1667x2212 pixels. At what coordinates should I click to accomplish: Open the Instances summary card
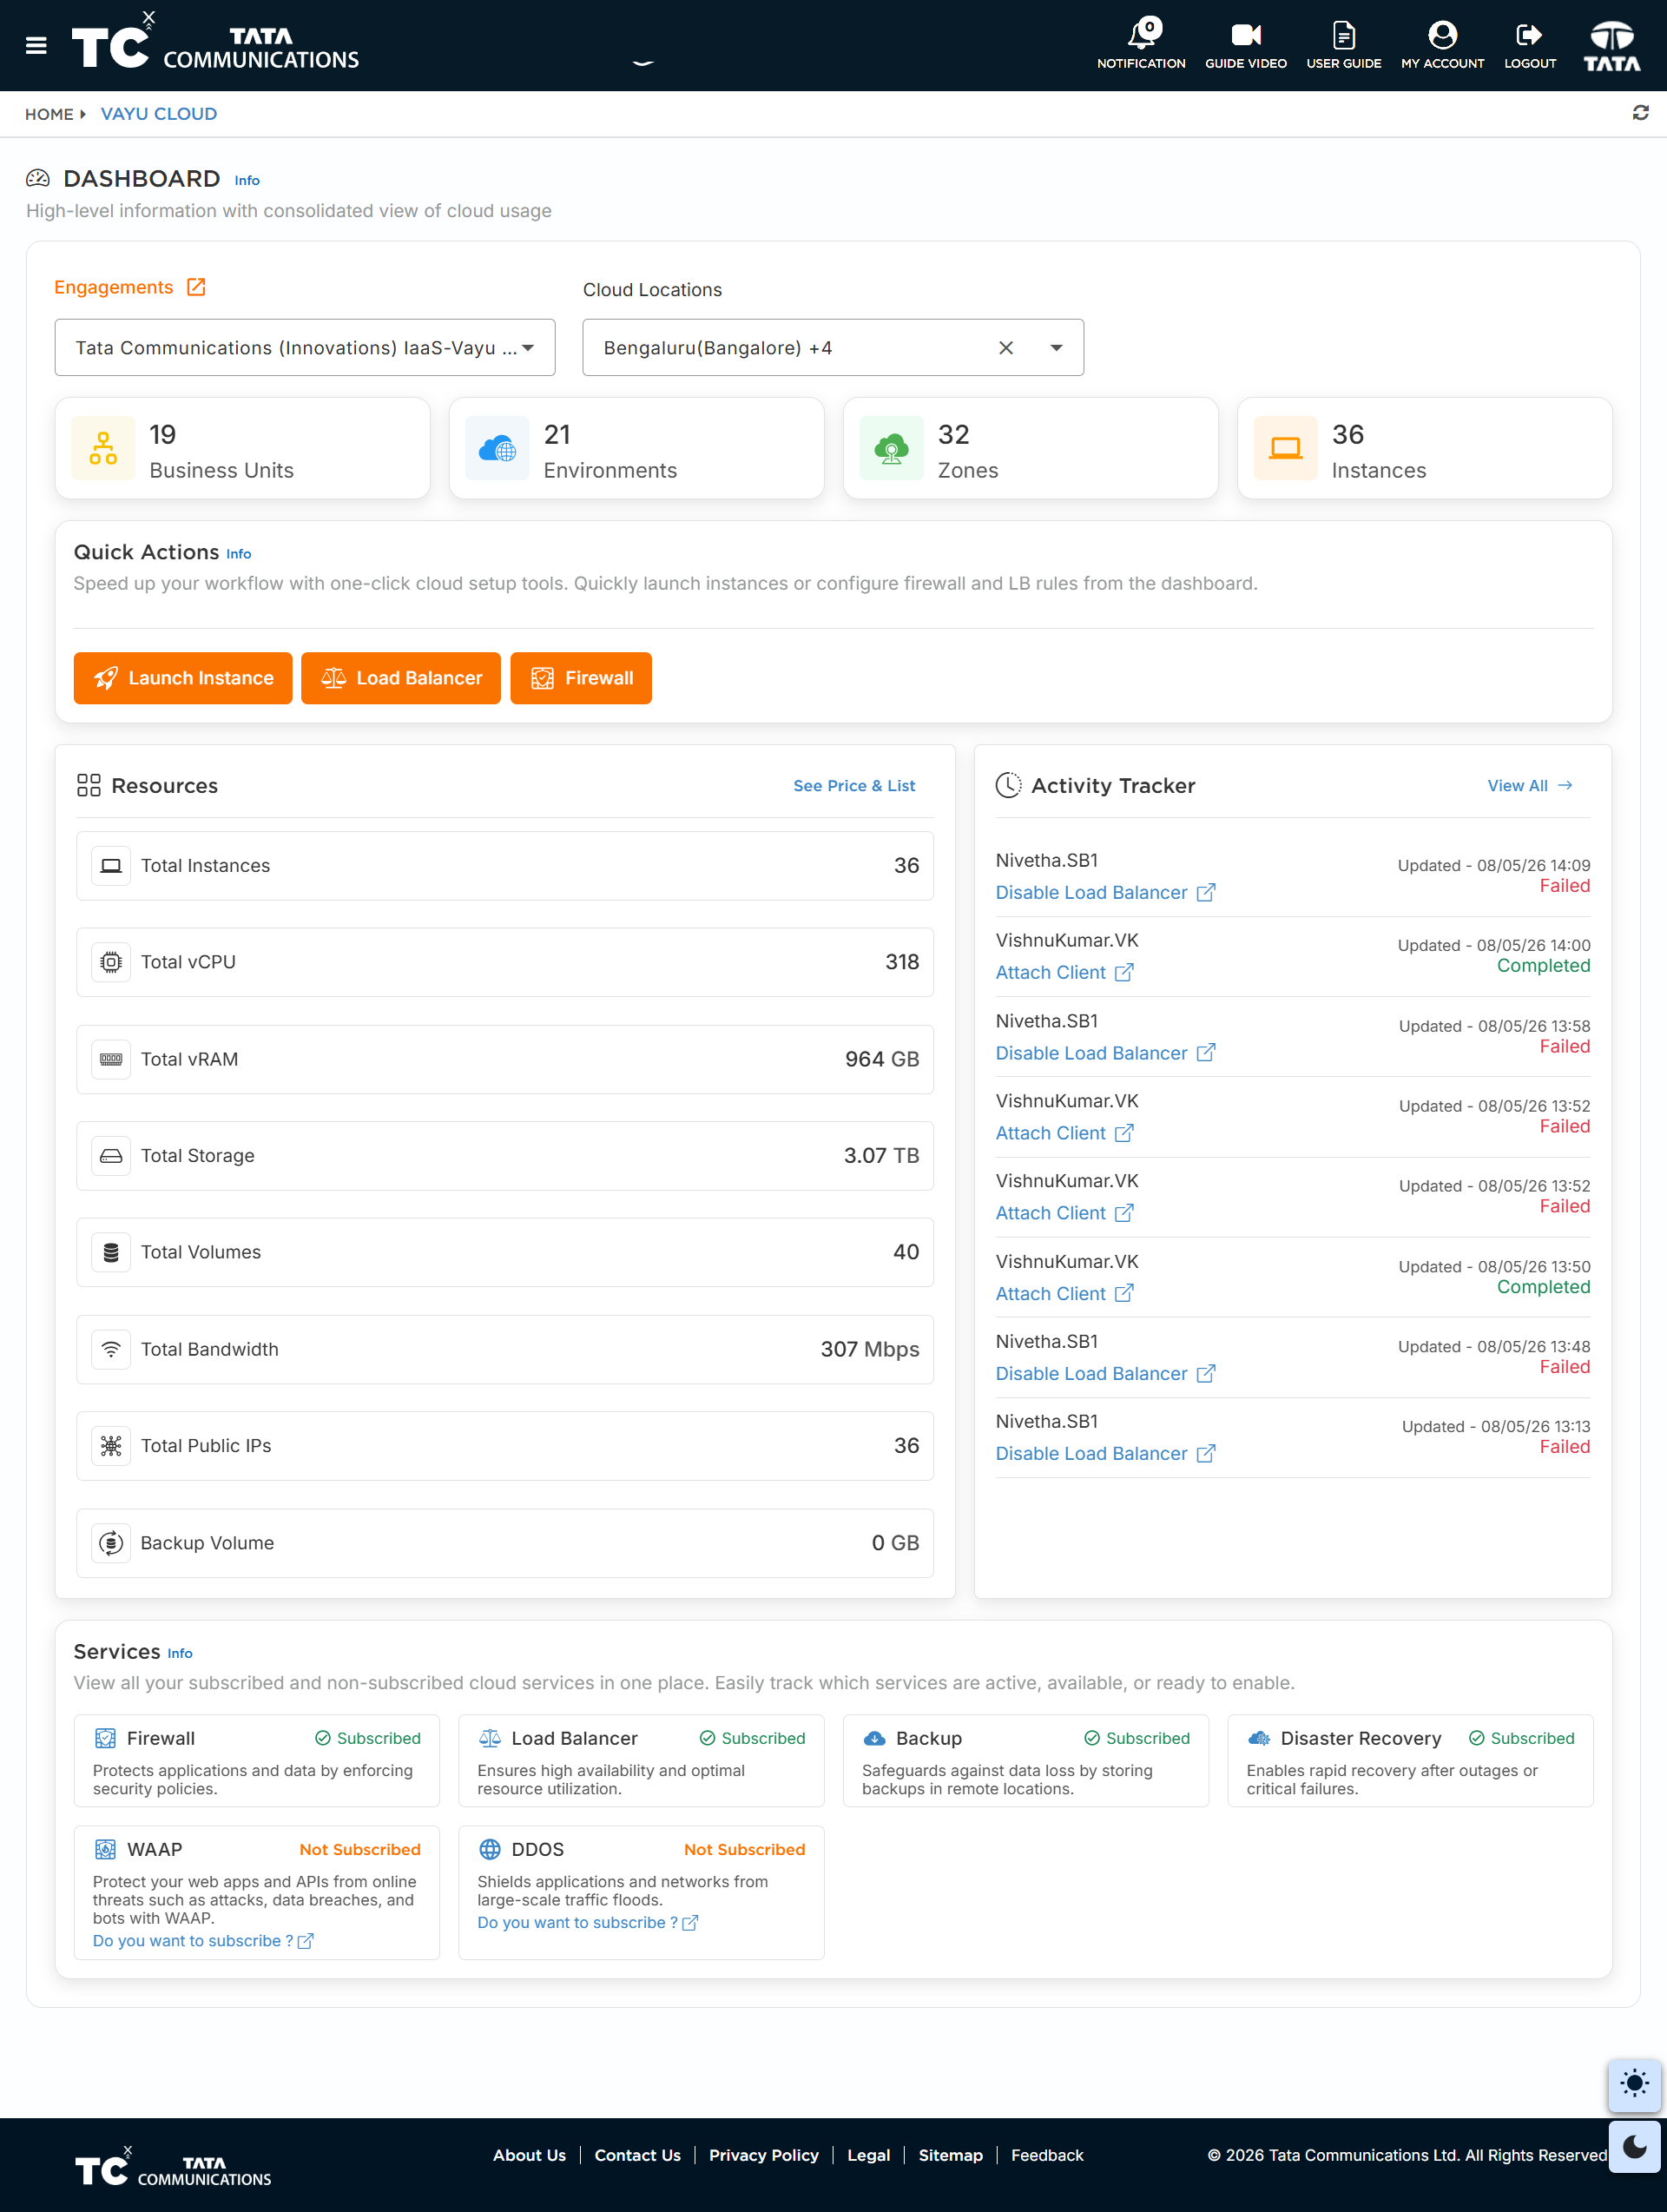(x=1424, y=449)
